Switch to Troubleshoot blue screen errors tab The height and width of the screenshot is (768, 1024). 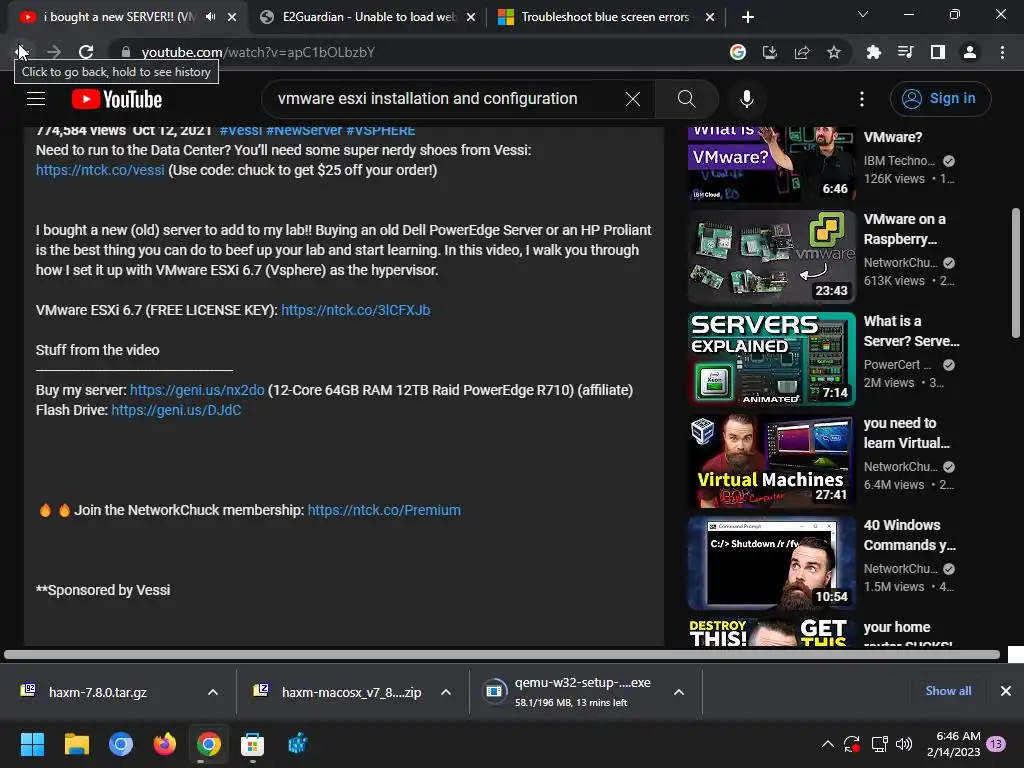[605, 17]
